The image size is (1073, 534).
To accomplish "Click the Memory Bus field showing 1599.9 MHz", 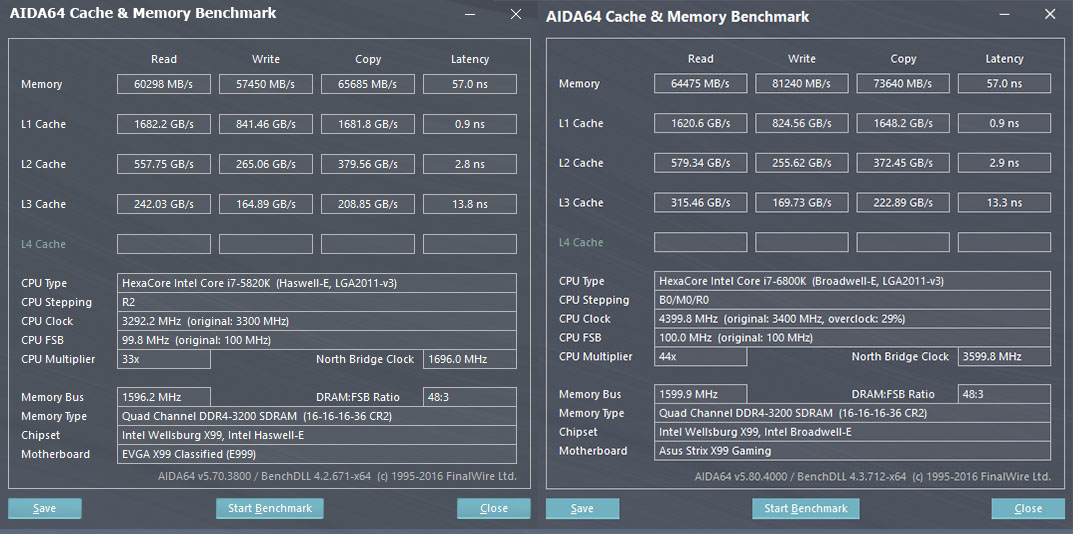I will click(x=701, y=394).
